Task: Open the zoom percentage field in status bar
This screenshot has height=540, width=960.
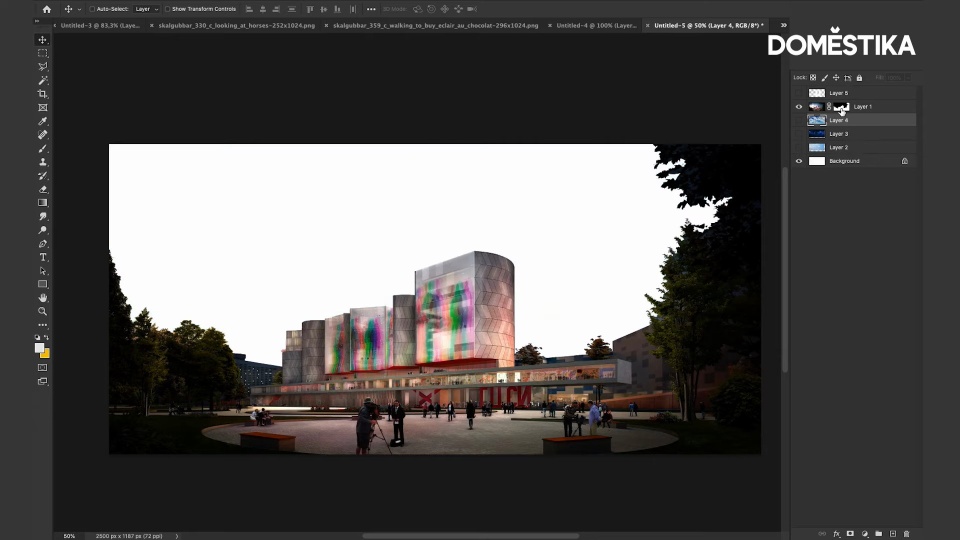Action: click(x=69, y=536)
